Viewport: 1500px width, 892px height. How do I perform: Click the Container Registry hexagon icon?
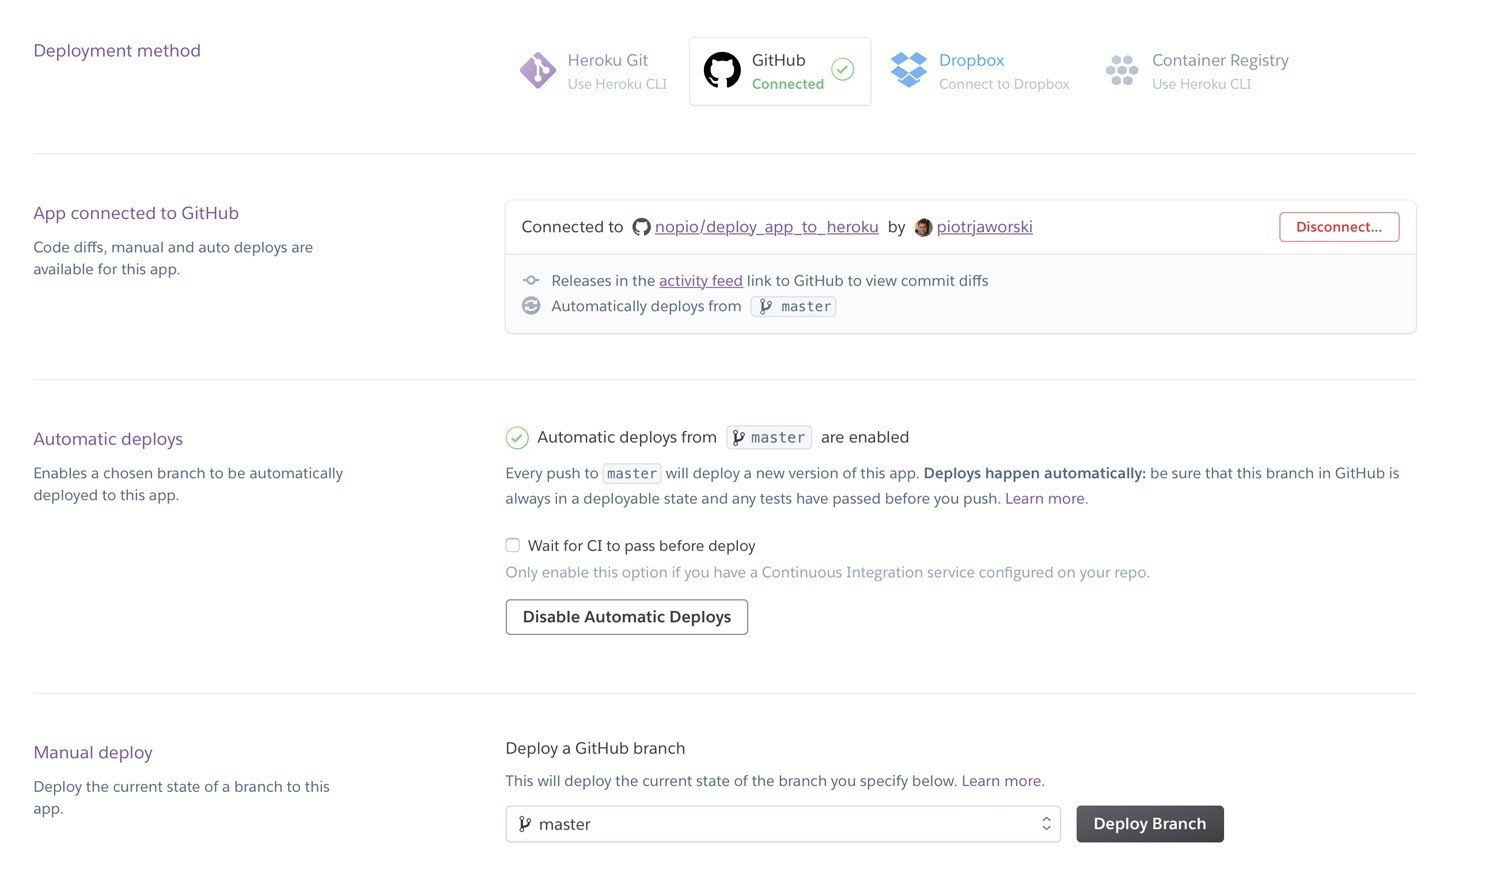1122,71
